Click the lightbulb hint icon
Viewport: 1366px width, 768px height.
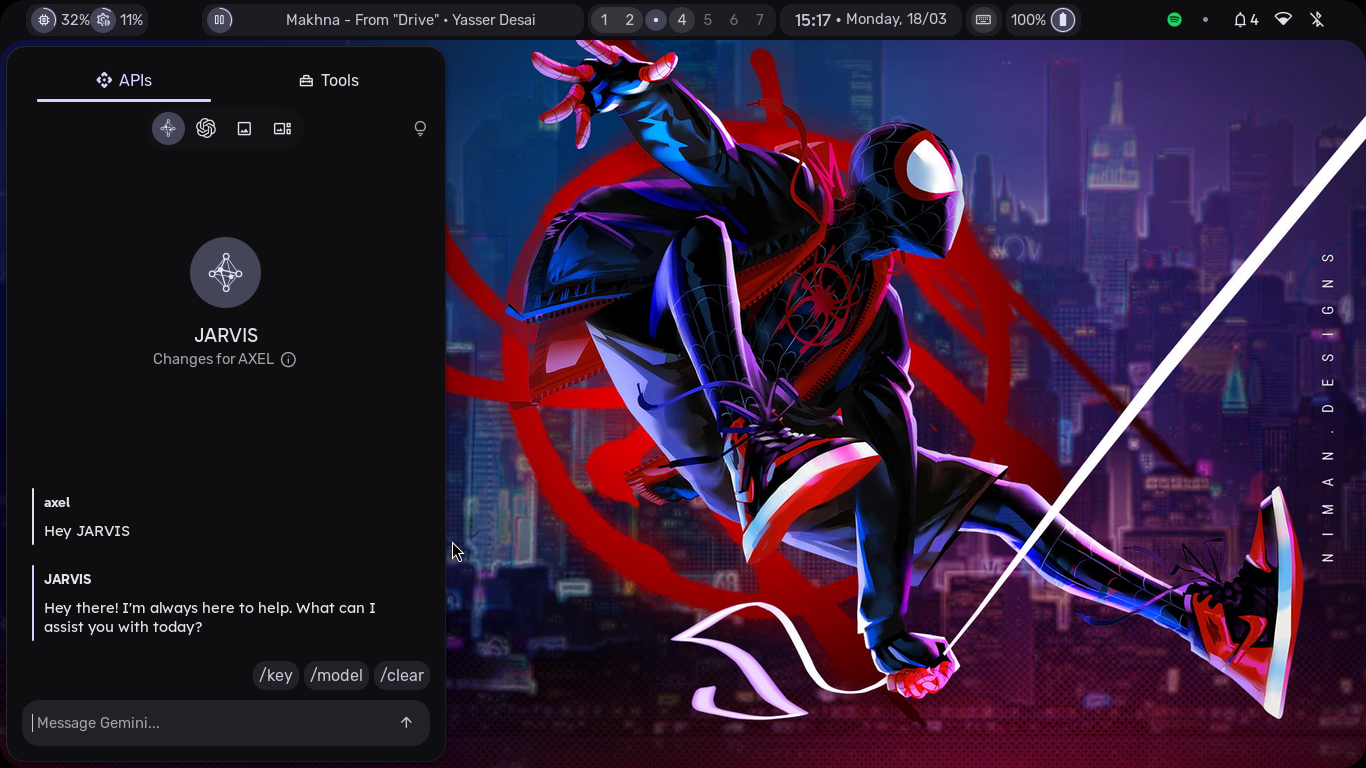coord(420,128)
